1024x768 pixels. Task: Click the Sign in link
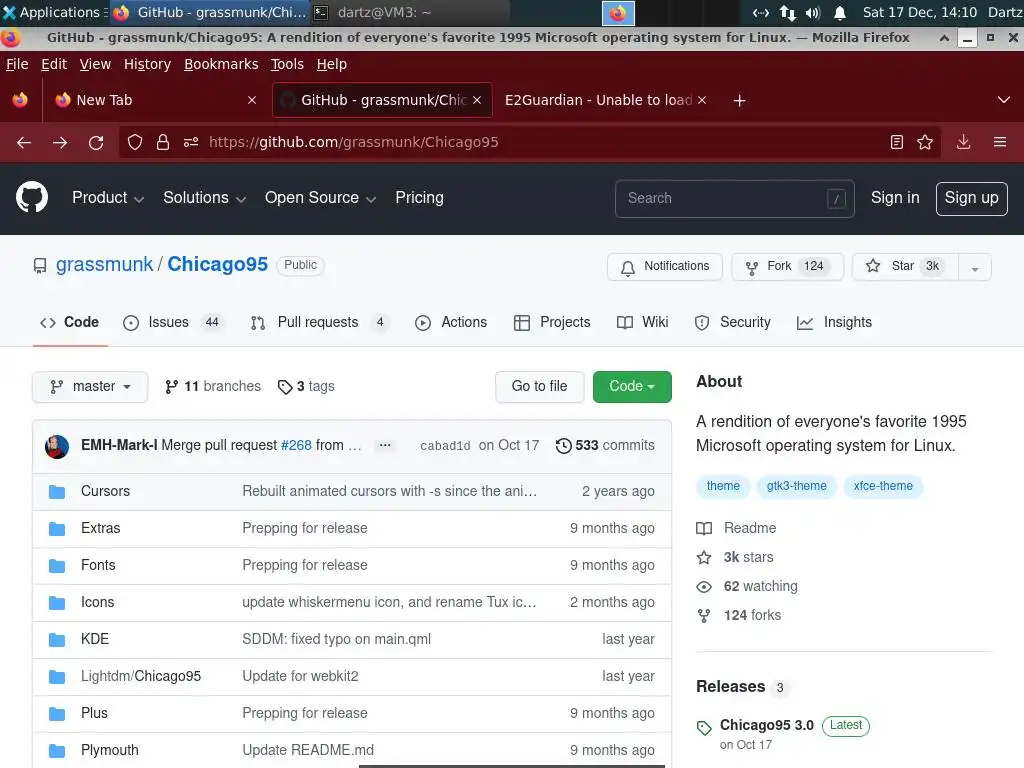[895, 198]
